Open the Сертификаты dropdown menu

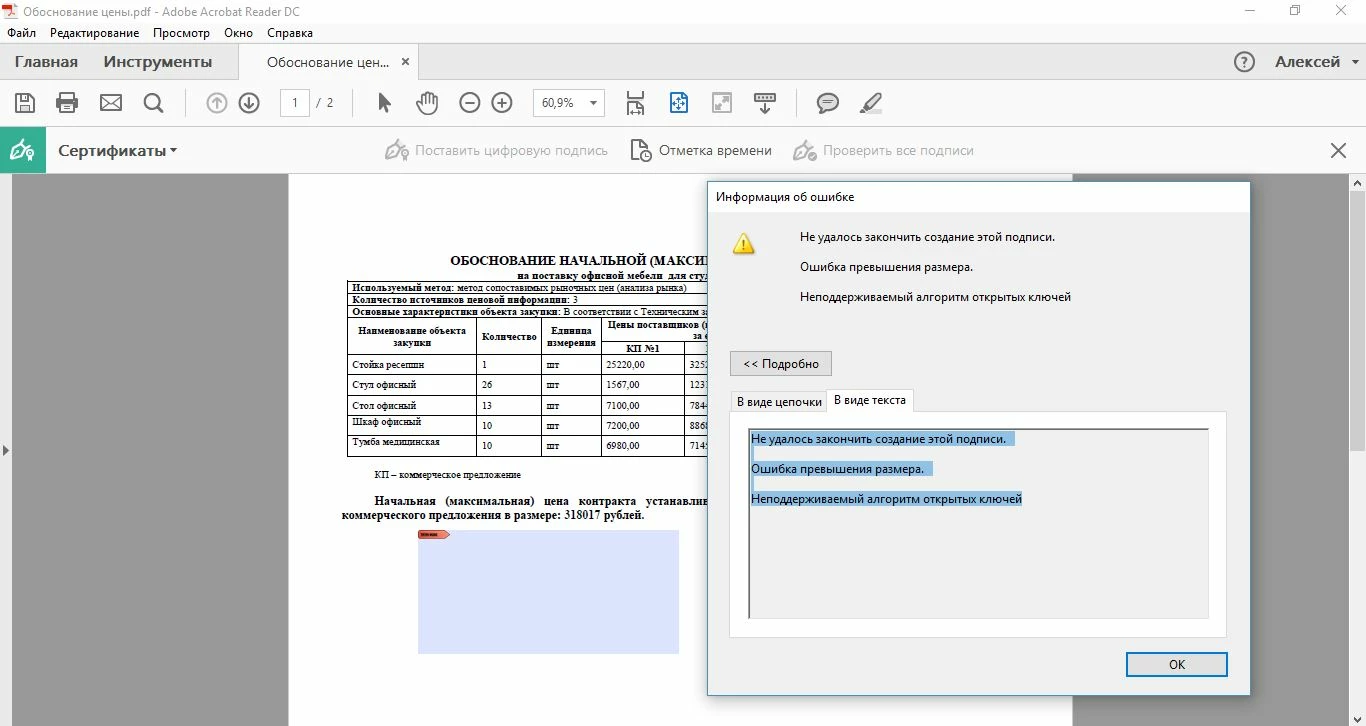pyautogui.click(x=118, y=151)
